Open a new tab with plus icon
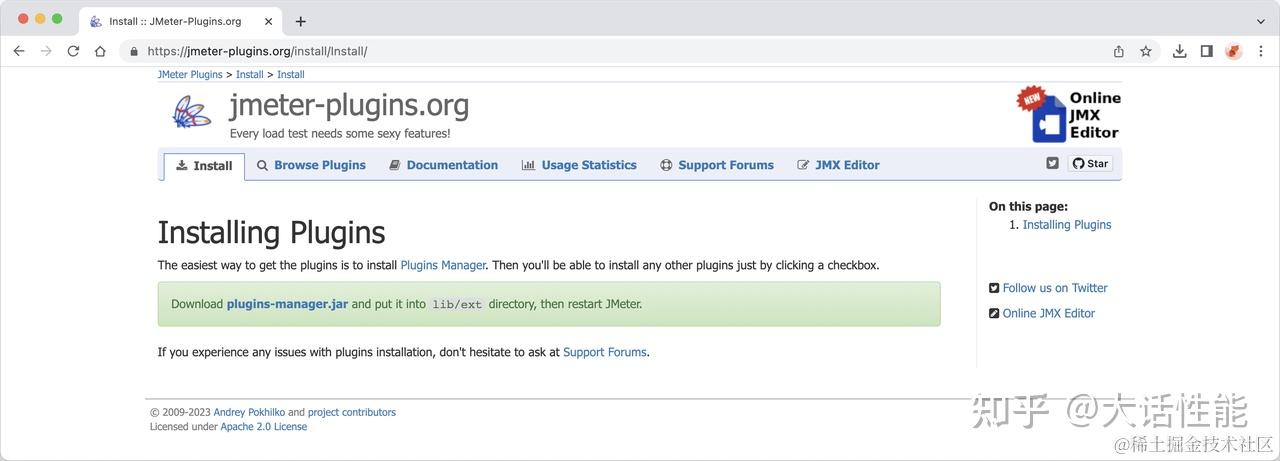 pos(301,21)
